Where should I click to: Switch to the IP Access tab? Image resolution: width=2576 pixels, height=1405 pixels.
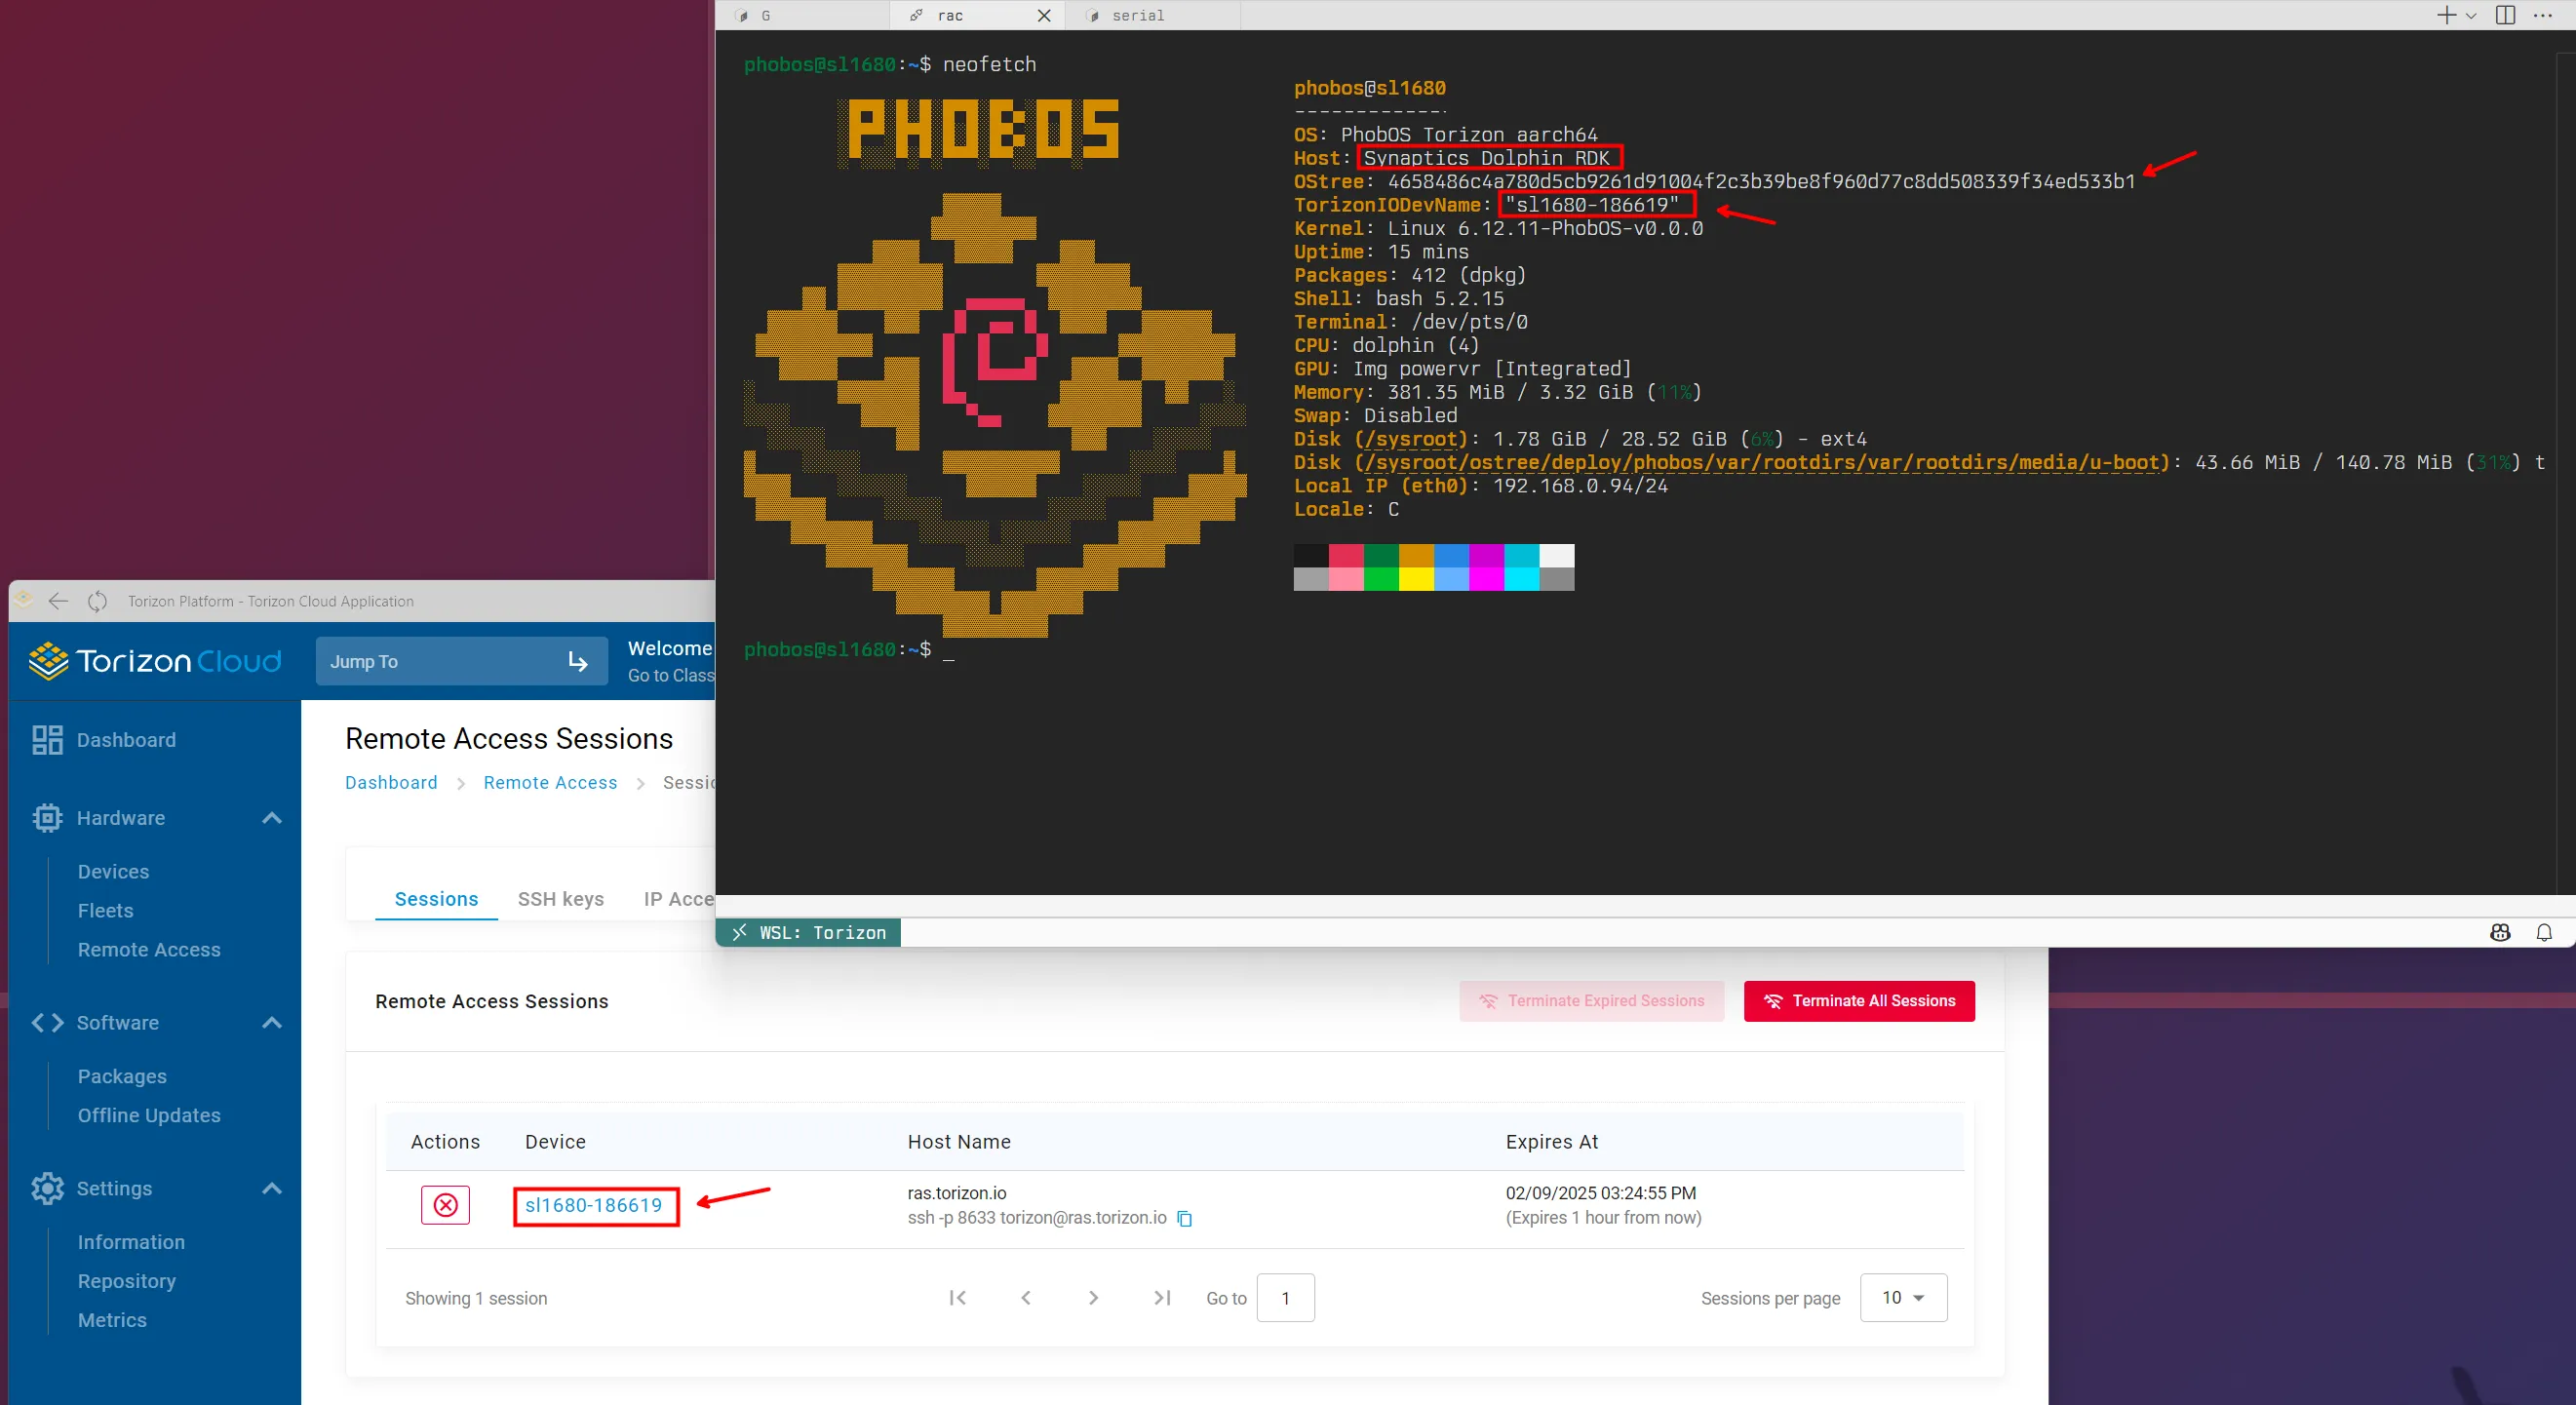(x=679, y=899)
